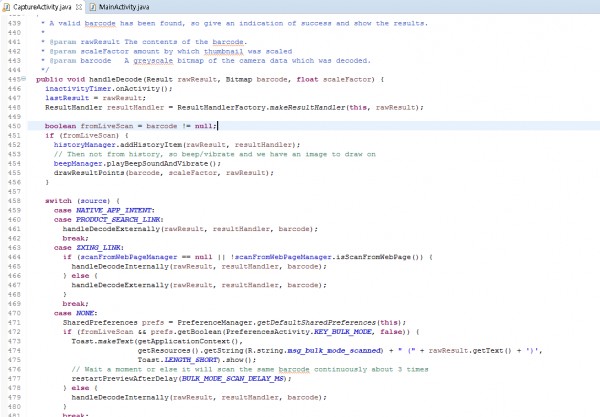Click Toast.makeText on line 473
This screenshot has height=417, width=600.
pyautogui.click(x=102, y=341)
